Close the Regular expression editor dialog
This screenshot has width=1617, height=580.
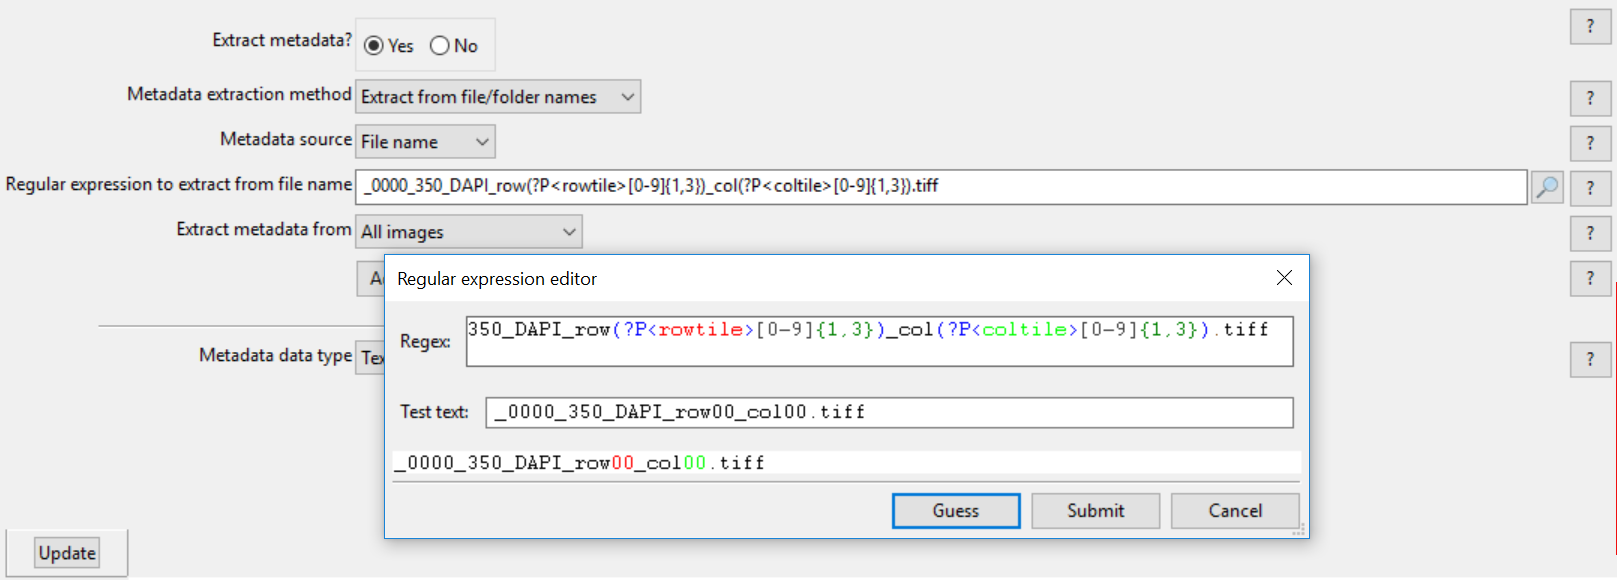(1284, 278)
